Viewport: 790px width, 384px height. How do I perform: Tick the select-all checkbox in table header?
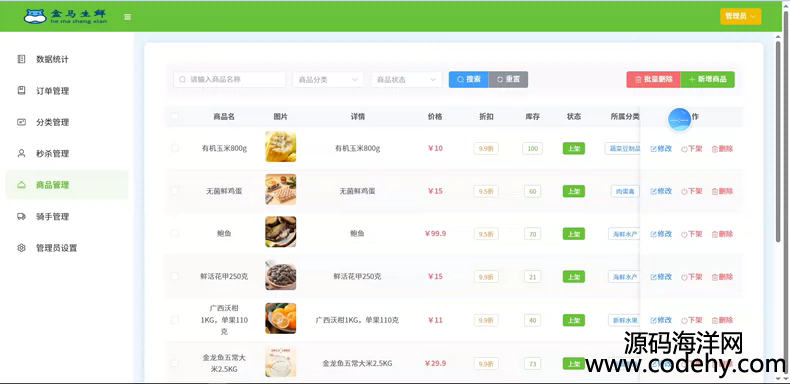coord(174,116)
